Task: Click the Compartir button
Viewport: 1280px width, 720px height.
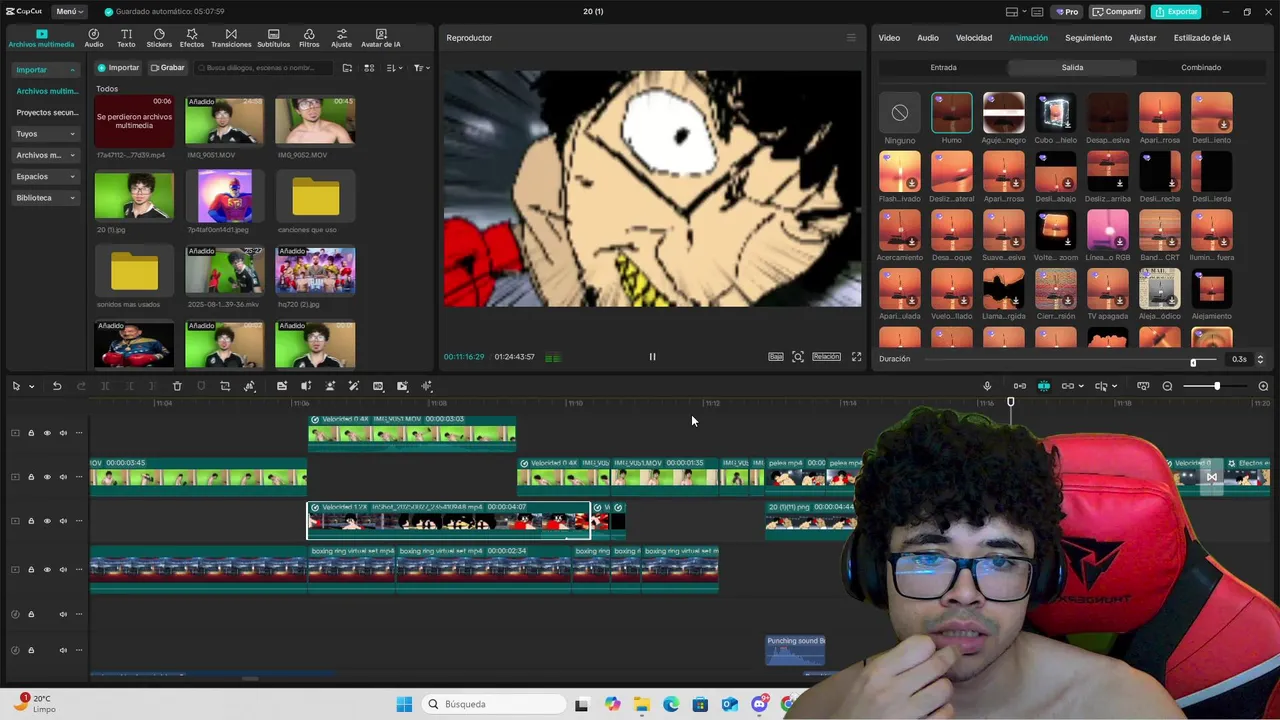Action: (x=1117, y=12)
